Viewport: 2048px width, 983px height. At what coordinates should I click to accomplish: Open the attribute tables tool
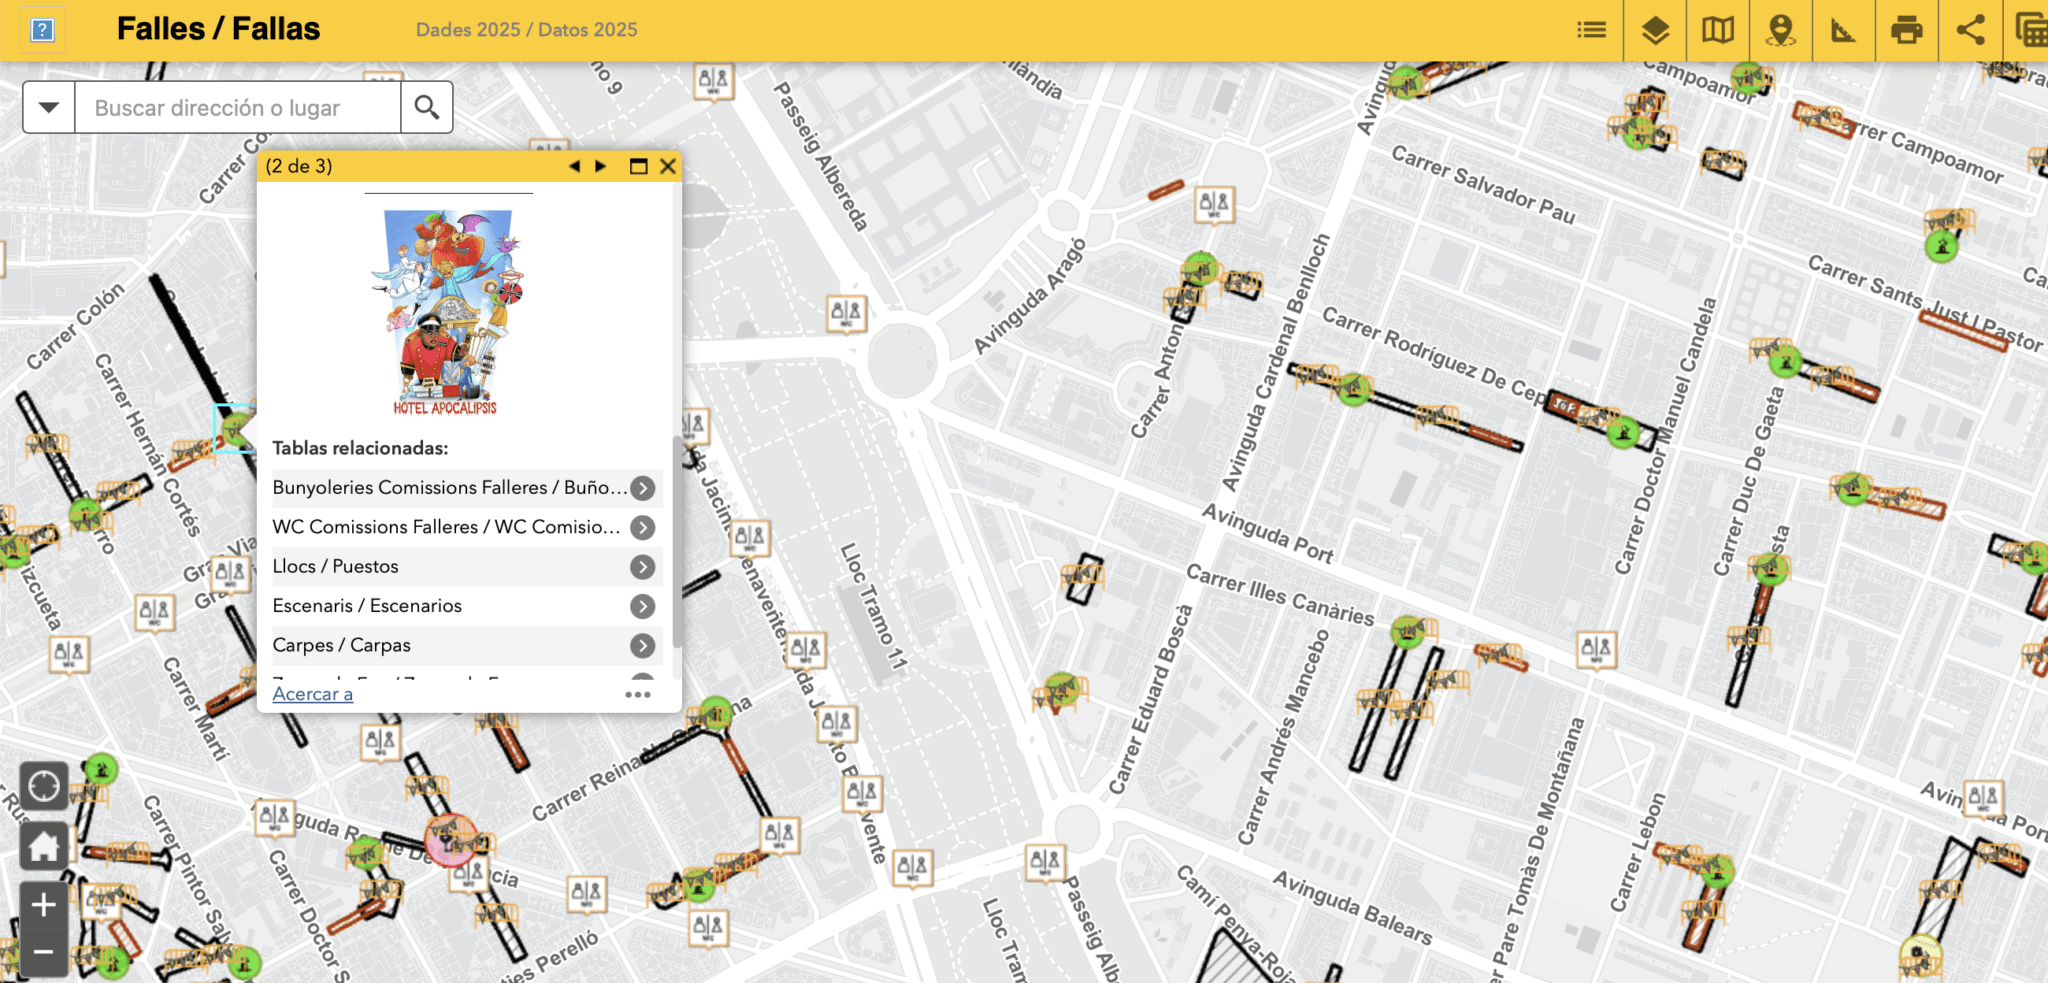pyautogui.click(x=2033, y=29)
